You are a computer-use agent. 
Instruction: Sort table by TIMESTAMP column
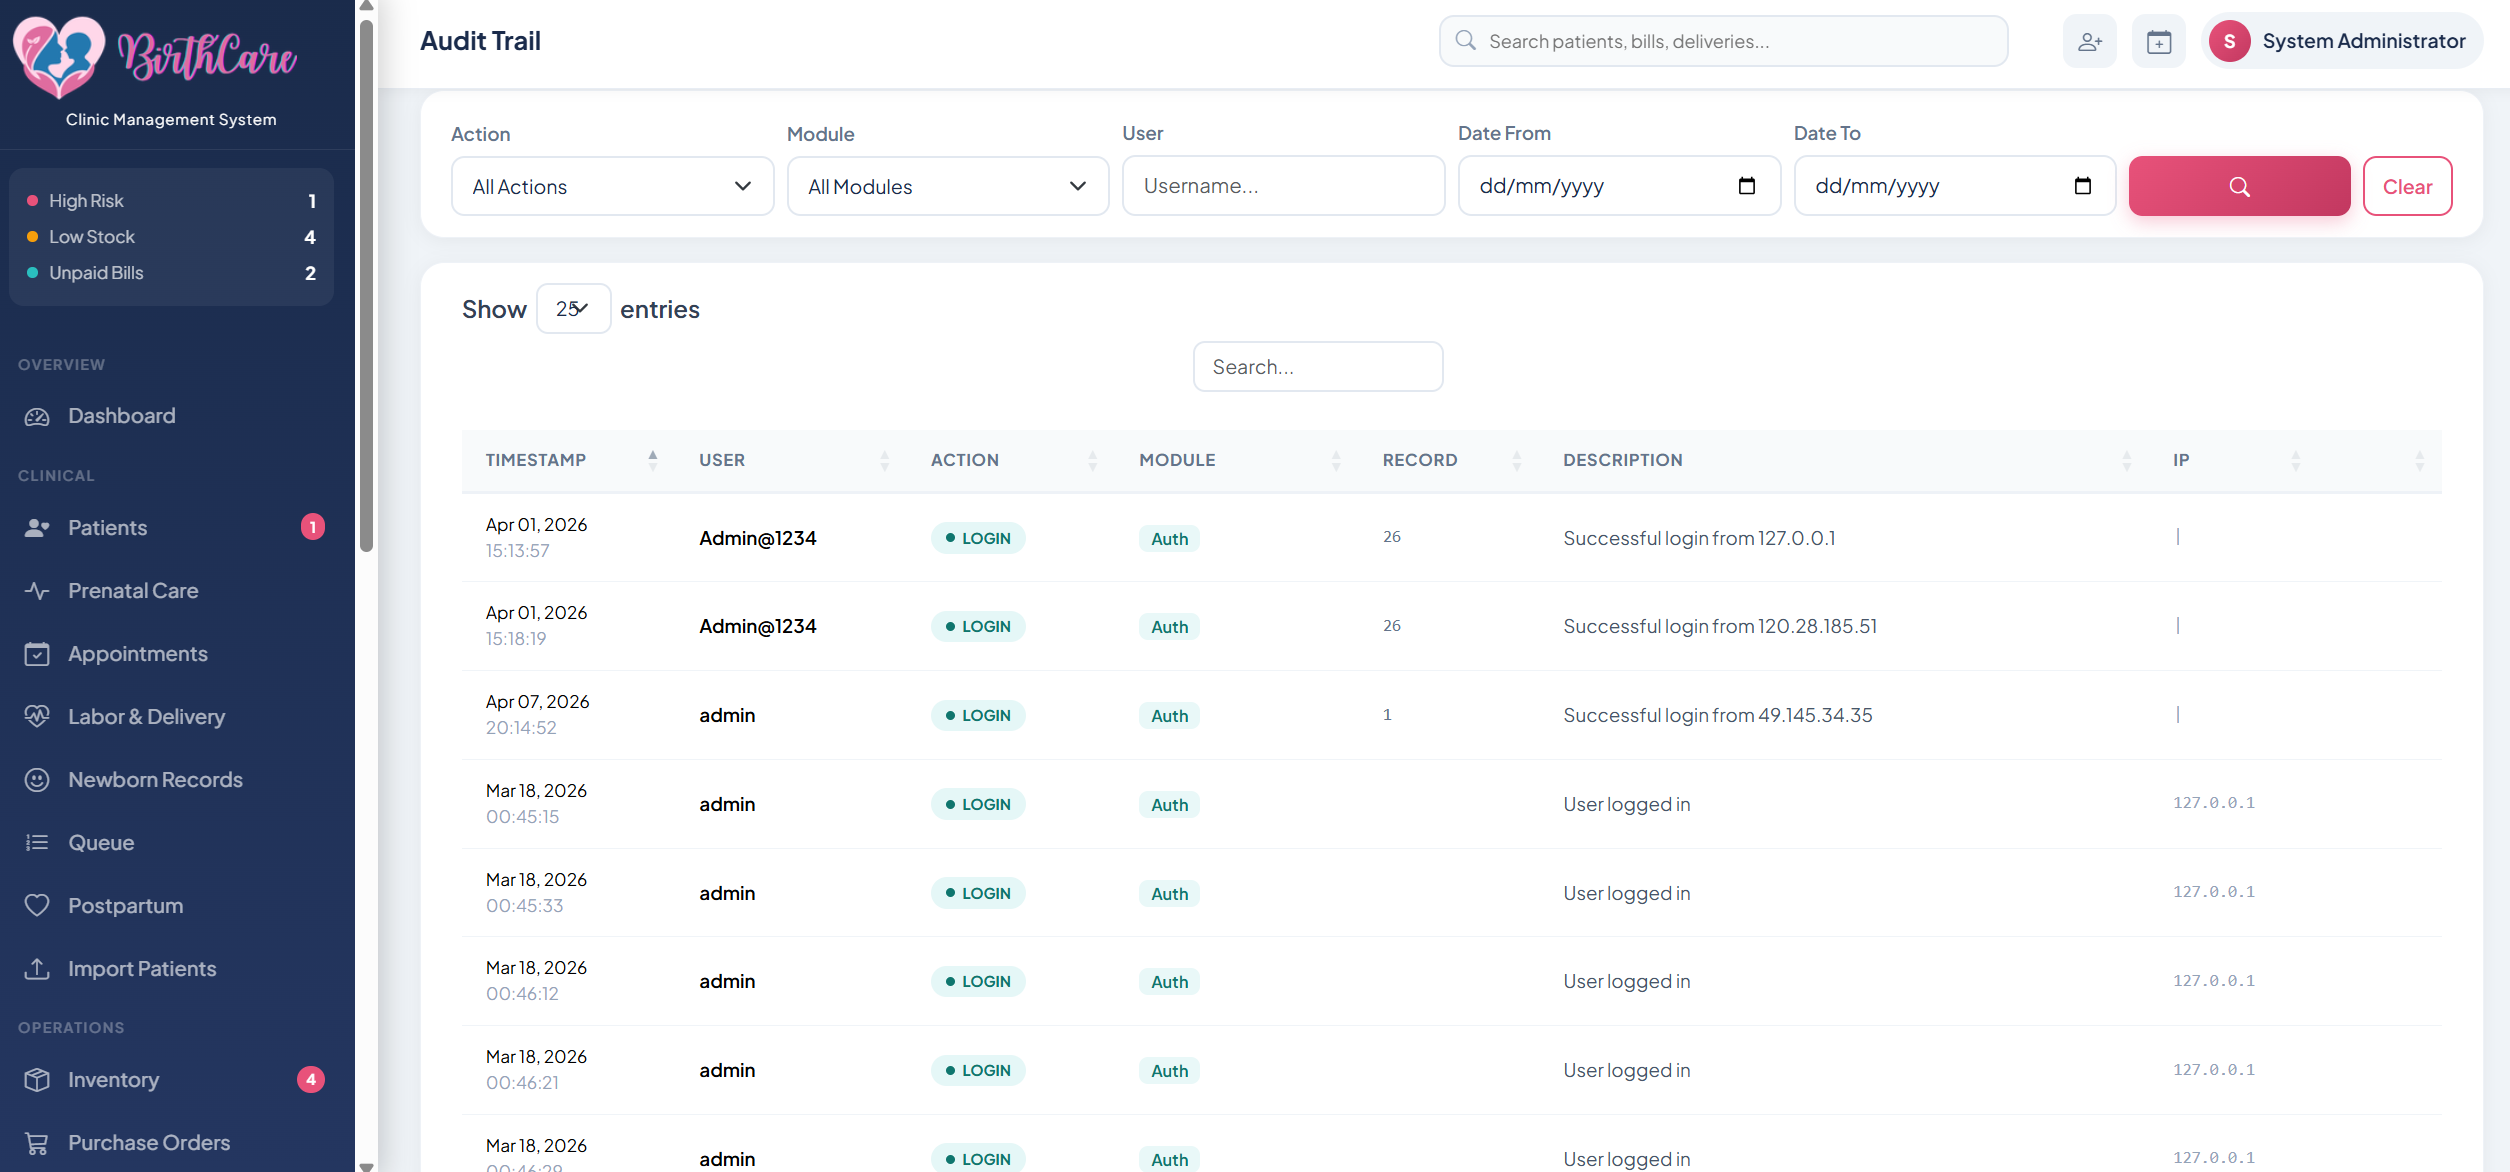tap(571, 460)
